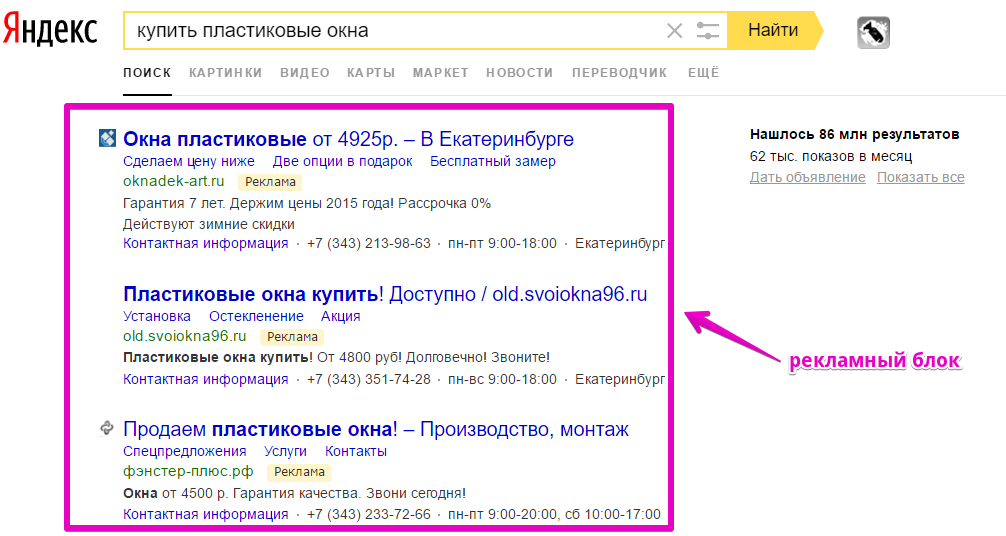1006x536 pixels.
Task: Open Контактная информация for old.svoiokna96.ru ad
Action: [205, 379]
